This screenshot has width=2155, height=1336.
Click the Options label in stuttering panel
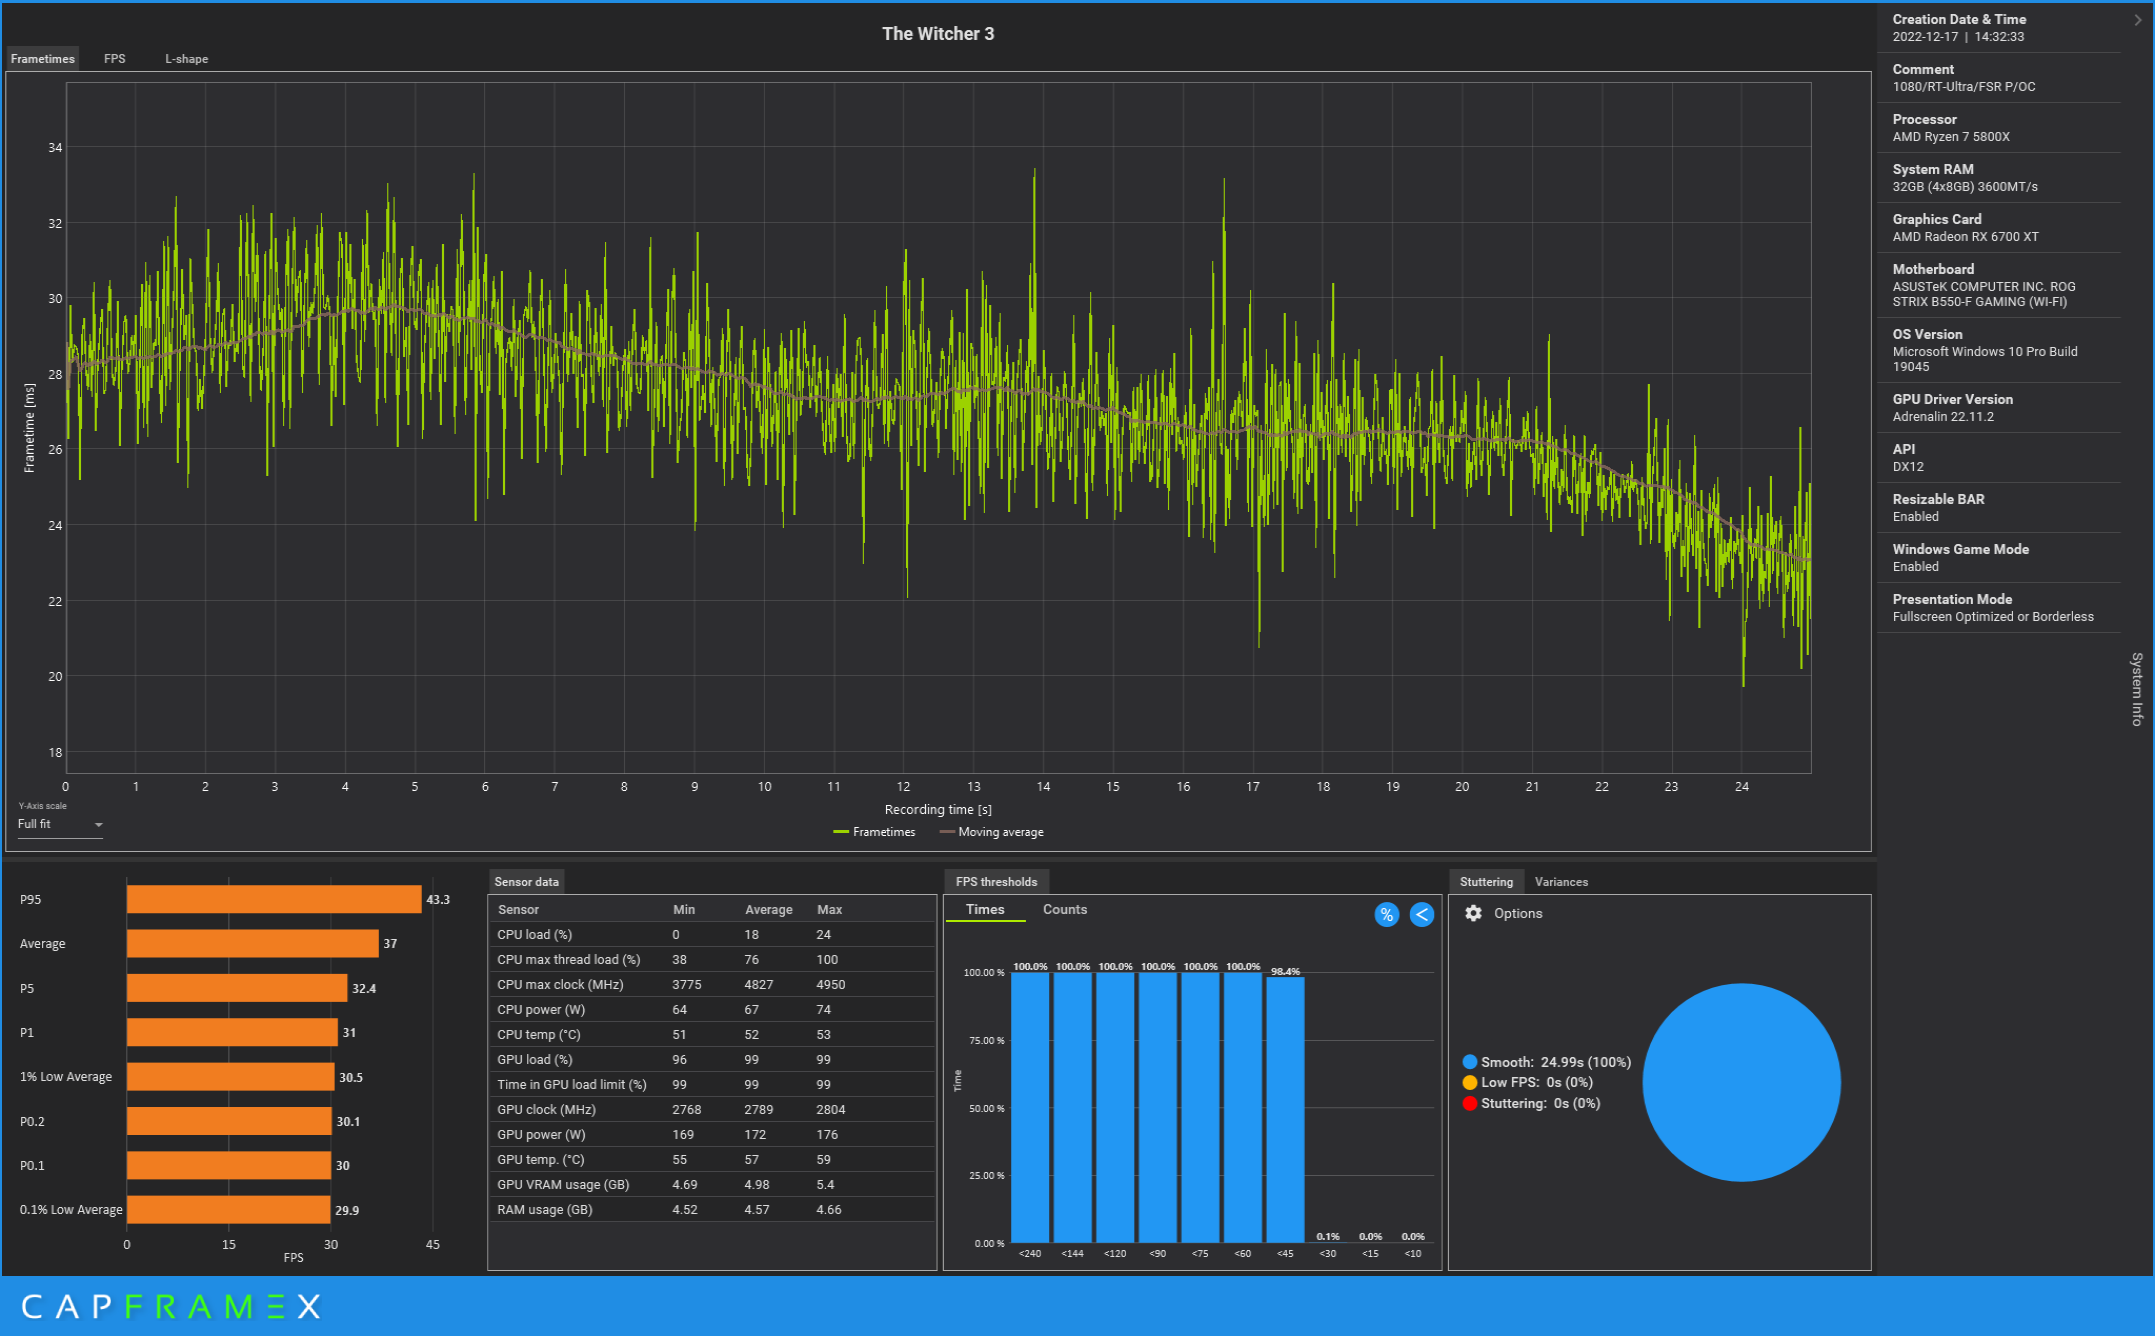click(x=1517, y=913)
